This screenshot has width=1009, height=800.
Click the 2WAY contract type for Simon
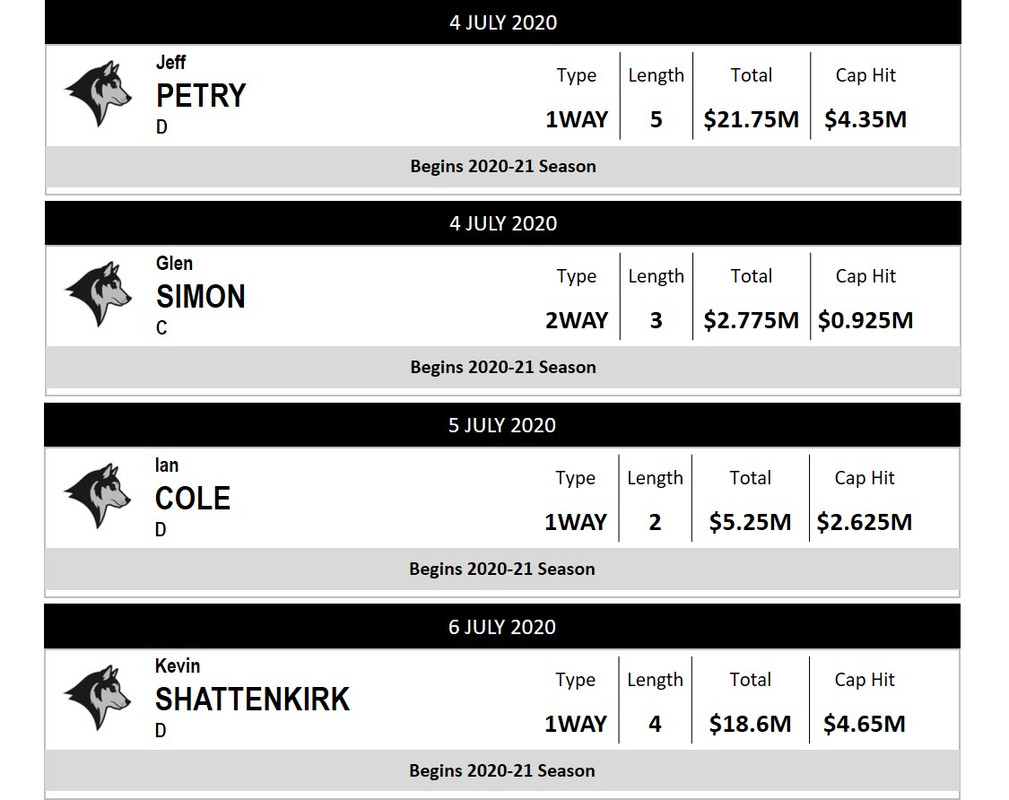click(577, 320)
